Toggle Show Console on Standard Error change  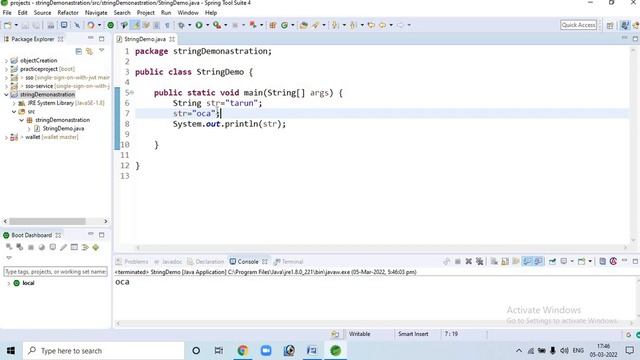tap(538, 261)
